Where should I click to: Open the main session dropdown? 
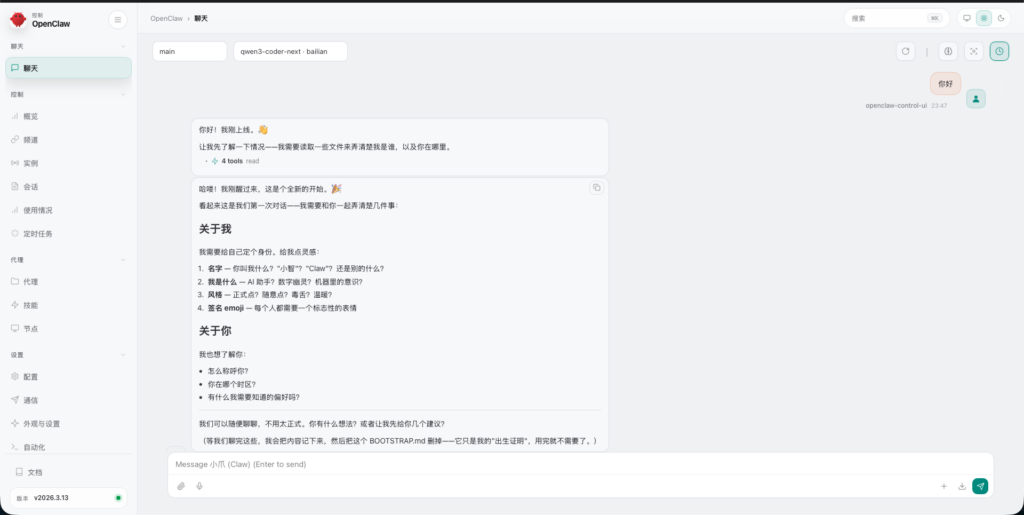[x=190, y=51]
